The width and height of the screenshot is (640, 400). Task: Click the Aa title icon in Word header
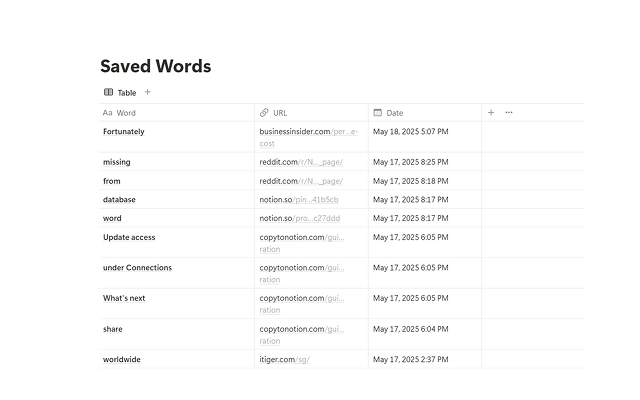(108, 113)
